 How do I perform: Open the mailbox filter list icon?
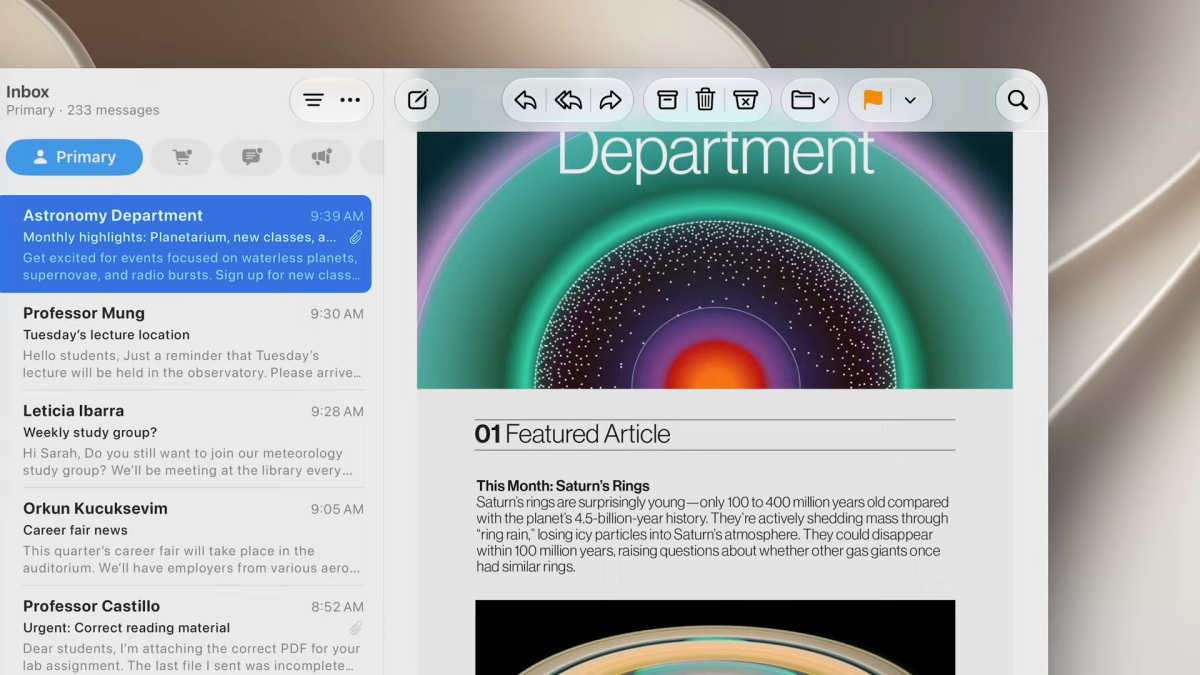314,100
